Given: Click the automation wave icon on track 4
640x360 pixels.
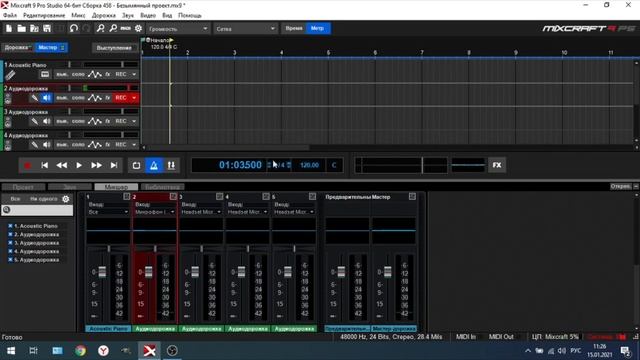Looking at the screenshot, I should coord(95,145).
